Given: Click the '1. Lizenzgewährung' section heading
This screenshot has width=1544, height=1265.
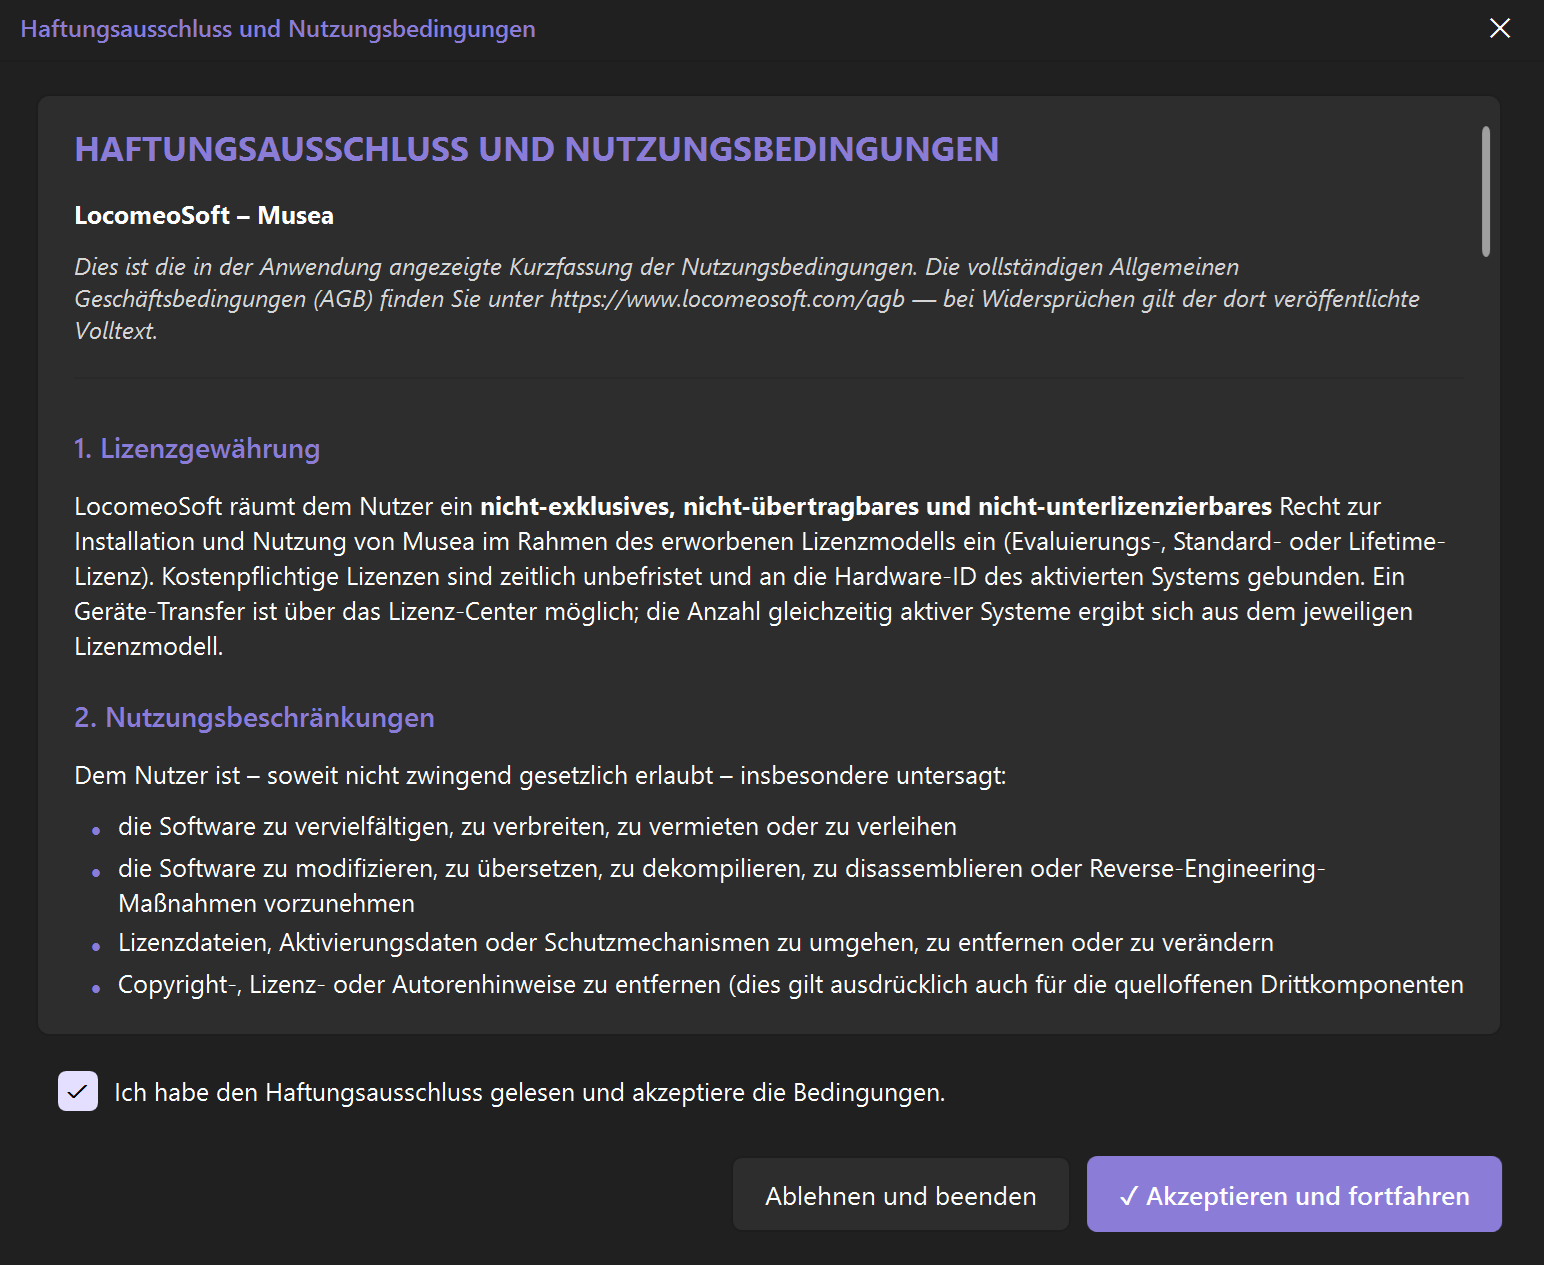Looking at the screenshot, I should click(197, 448).
